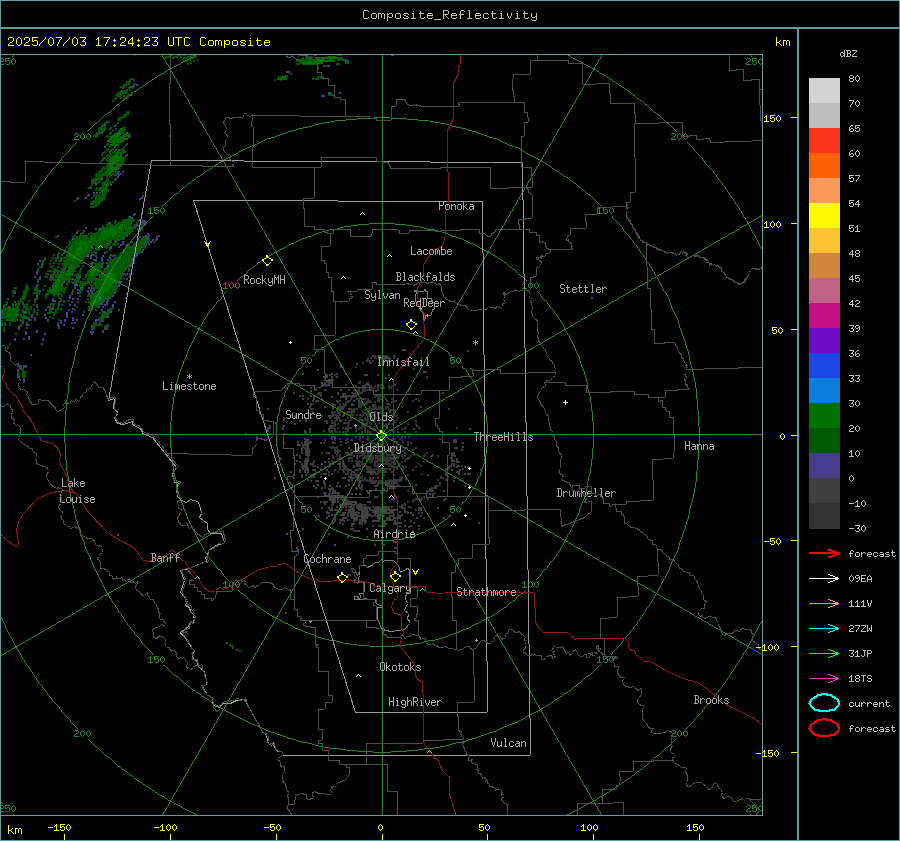The image size is (900, 841).
Task: Click the yellow diamond marker below Cochrane
Action: 342,577
